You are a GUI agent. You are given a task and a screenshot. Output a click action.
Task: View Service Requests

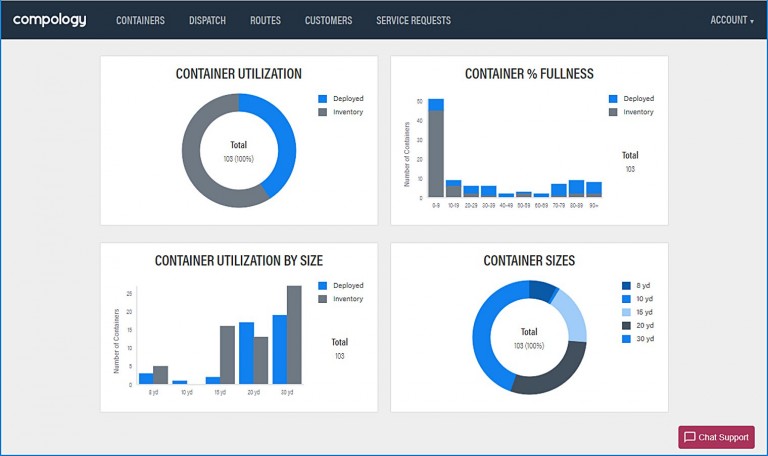413,20
